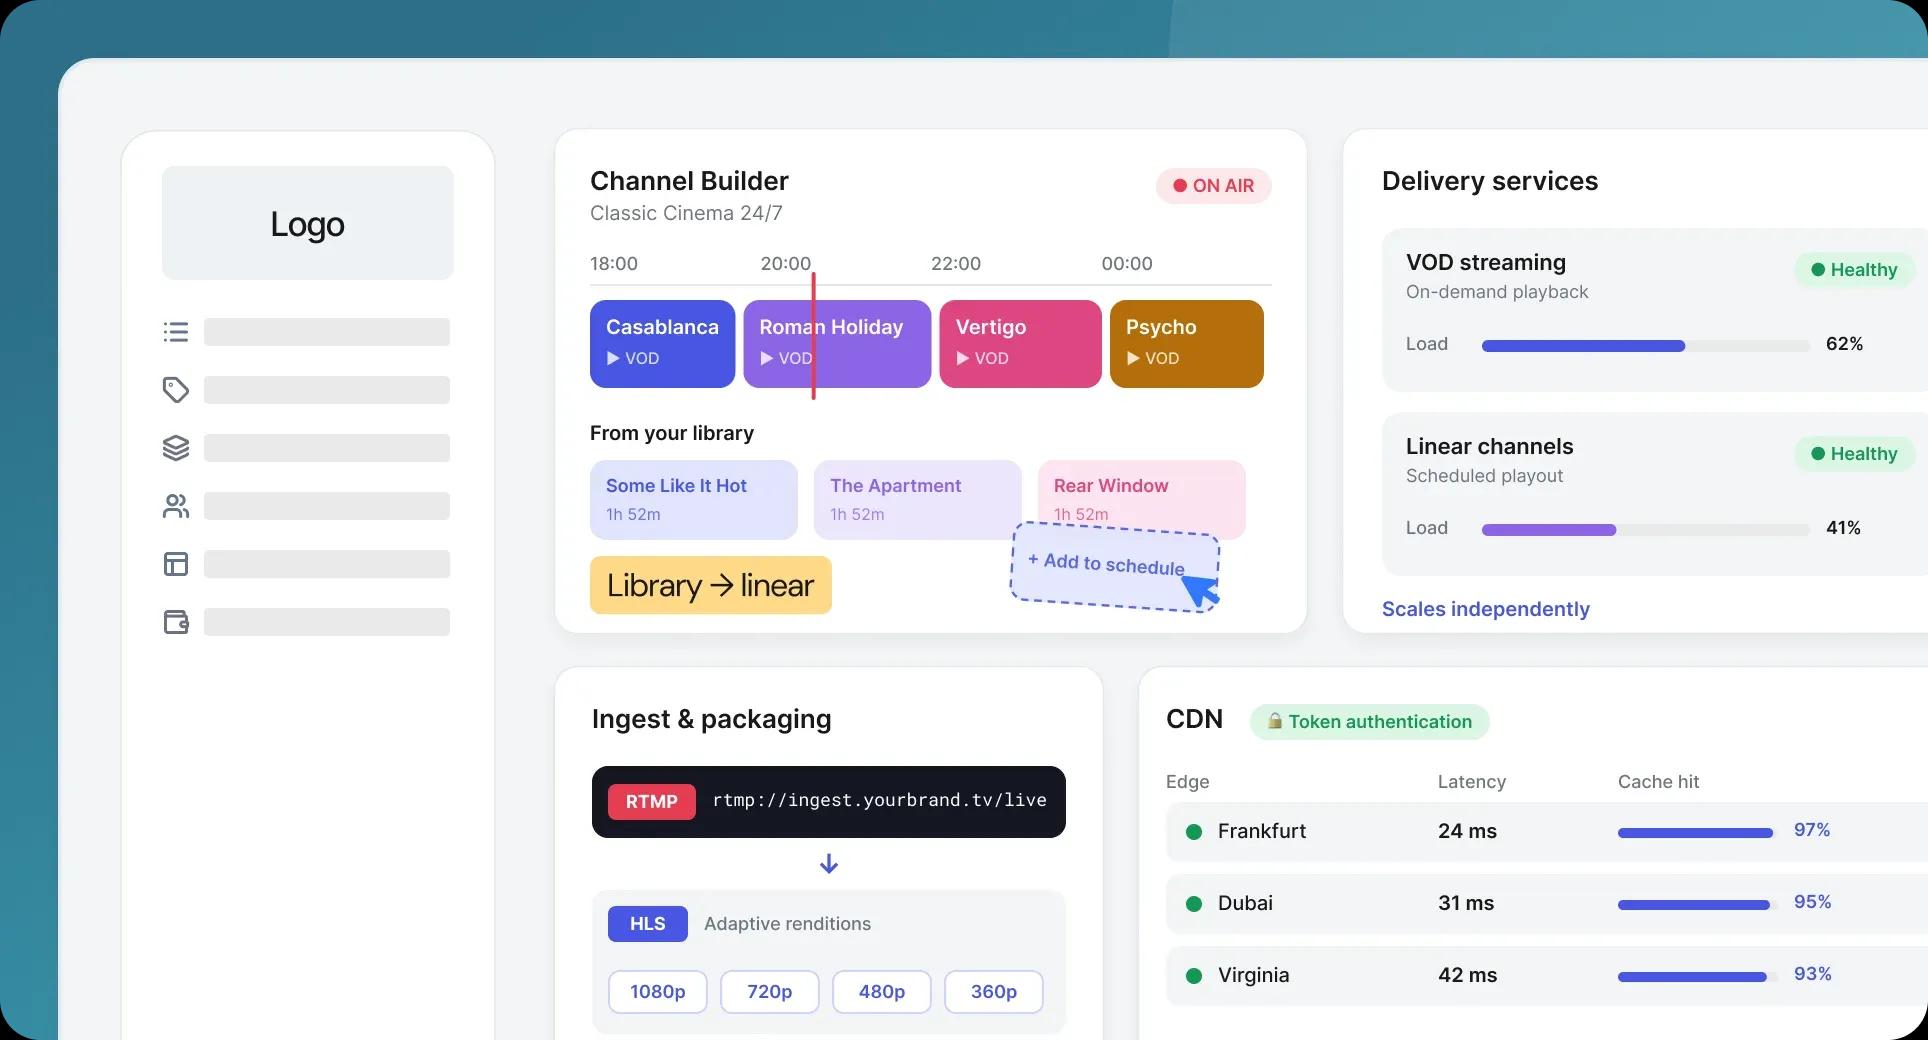Click the play icon on Casablanca block
This screenshot has width=1928, height=1040.
point(613,358)
